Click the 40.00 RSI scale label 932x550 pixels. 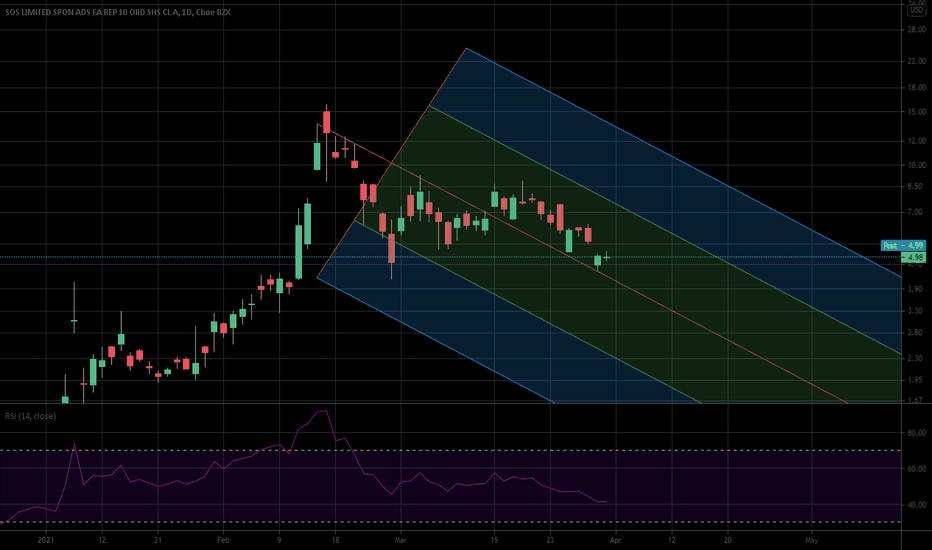[917, 505]
